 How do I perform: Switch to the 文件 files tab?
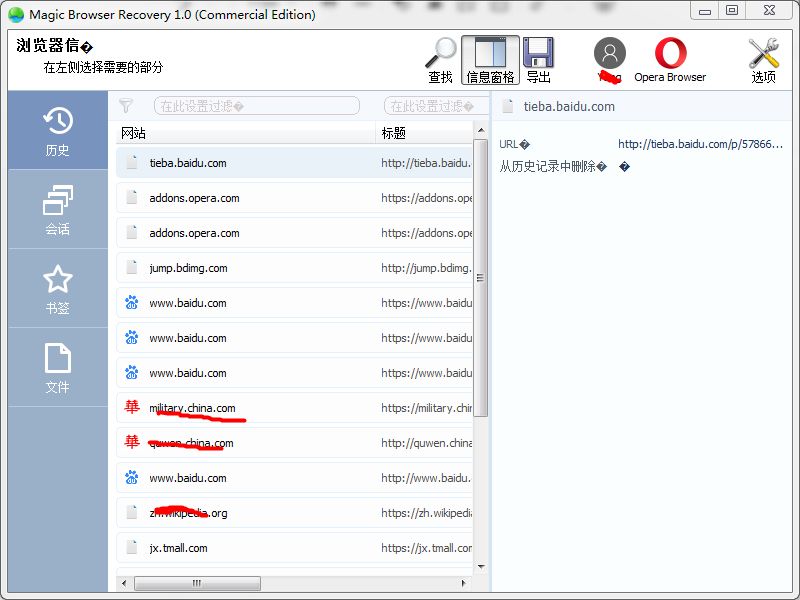pos(58,368)
